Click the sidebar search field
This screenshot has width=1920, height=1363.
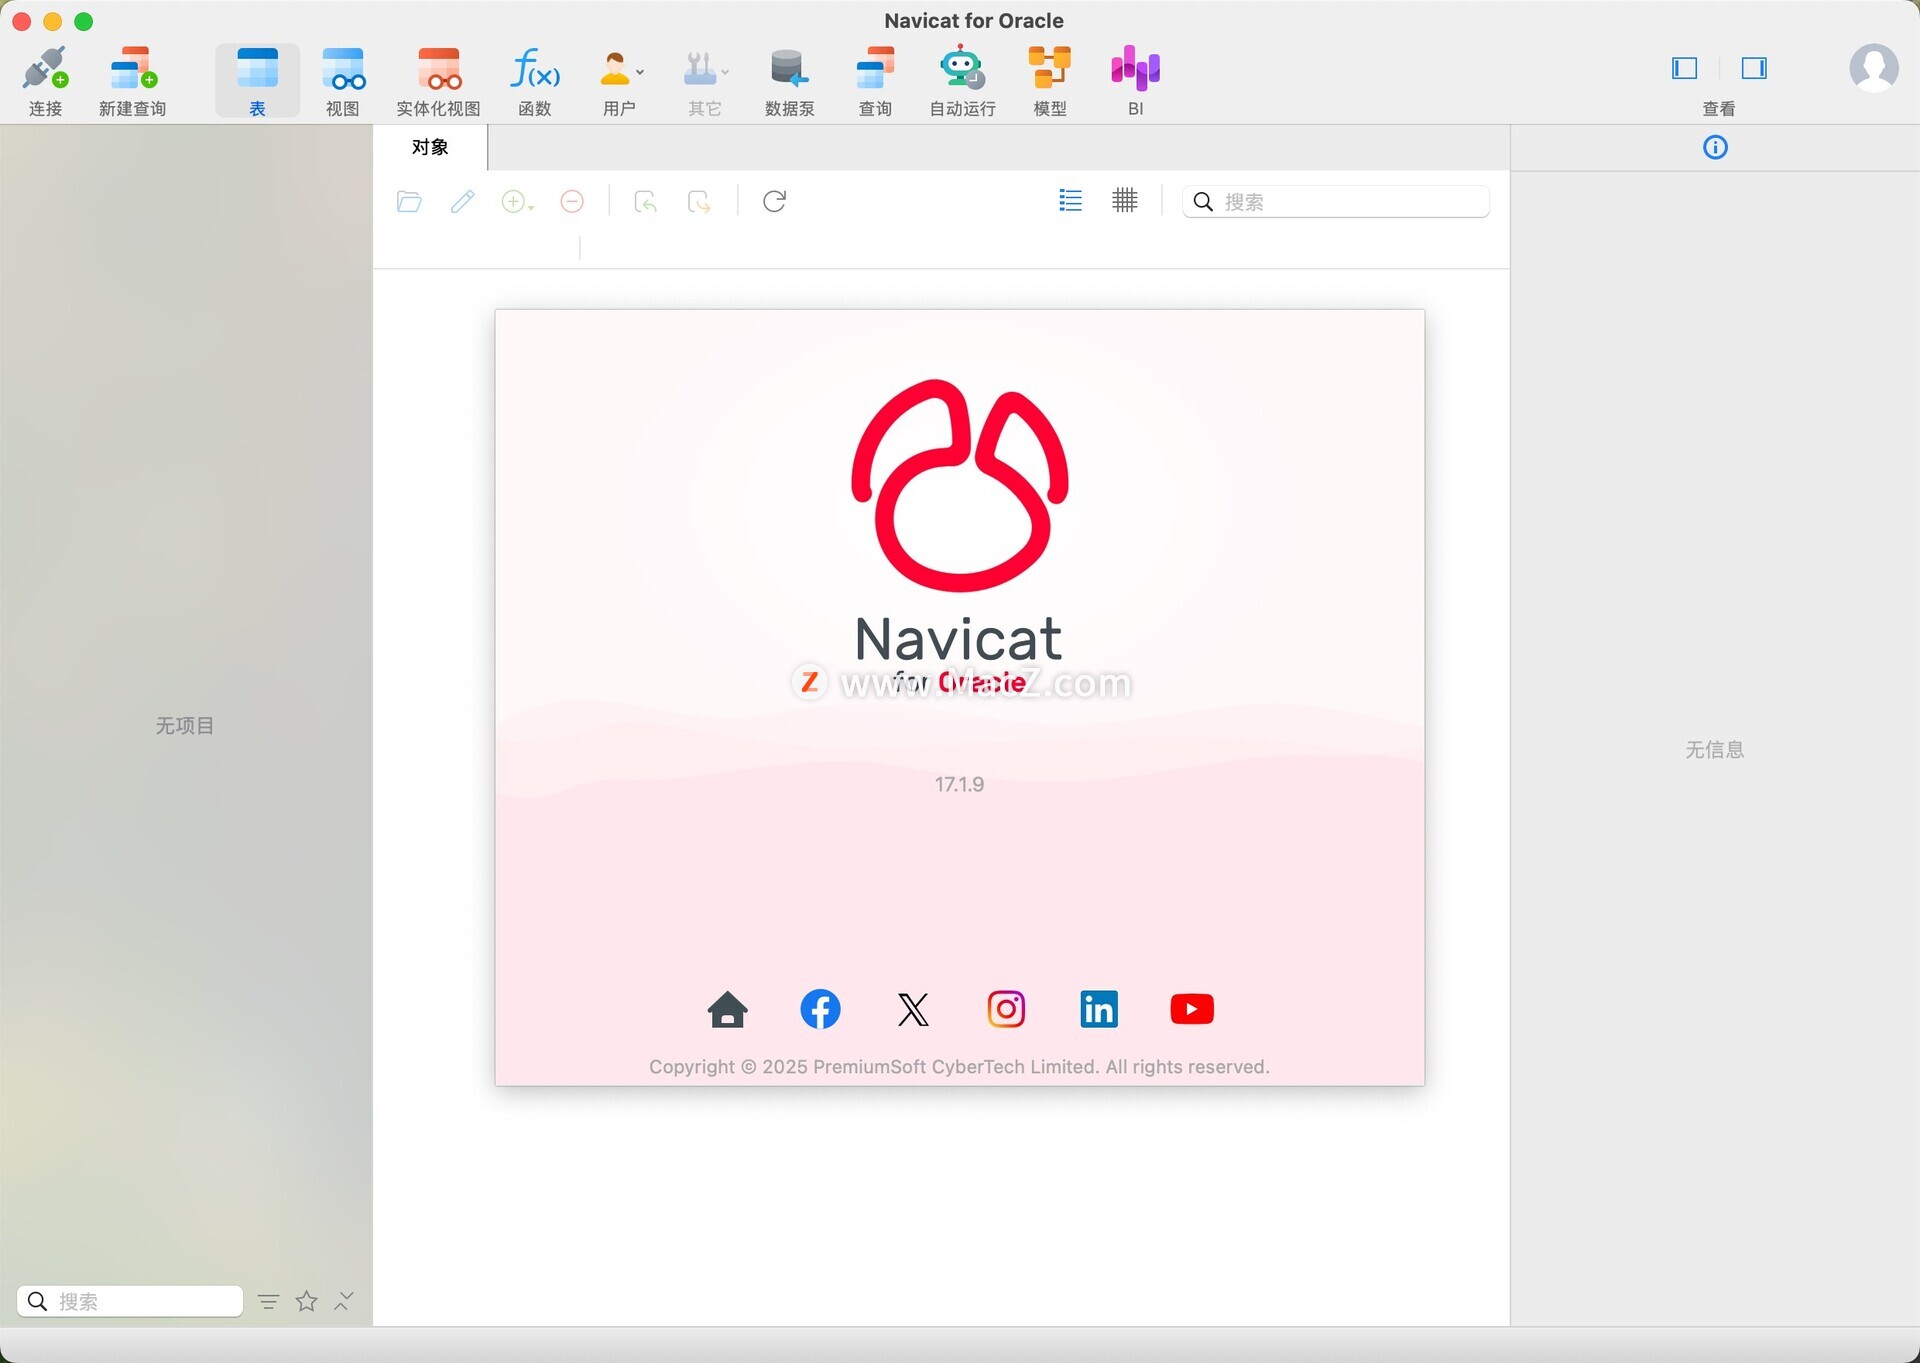click(130, 1301)
